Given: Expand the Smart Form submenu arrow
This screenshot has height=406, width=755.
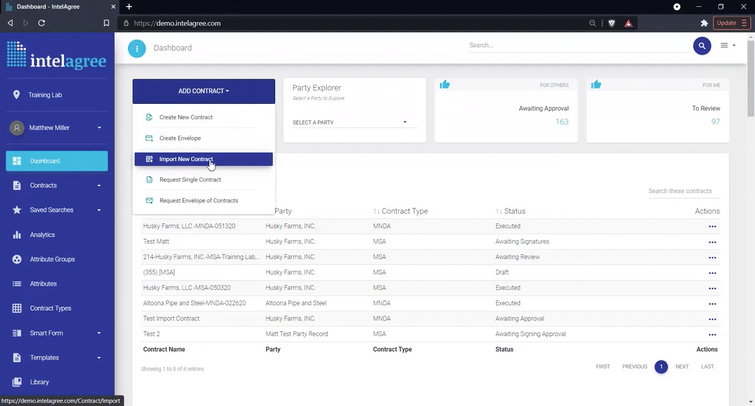Looking at the screenshot, I should 99,333.
